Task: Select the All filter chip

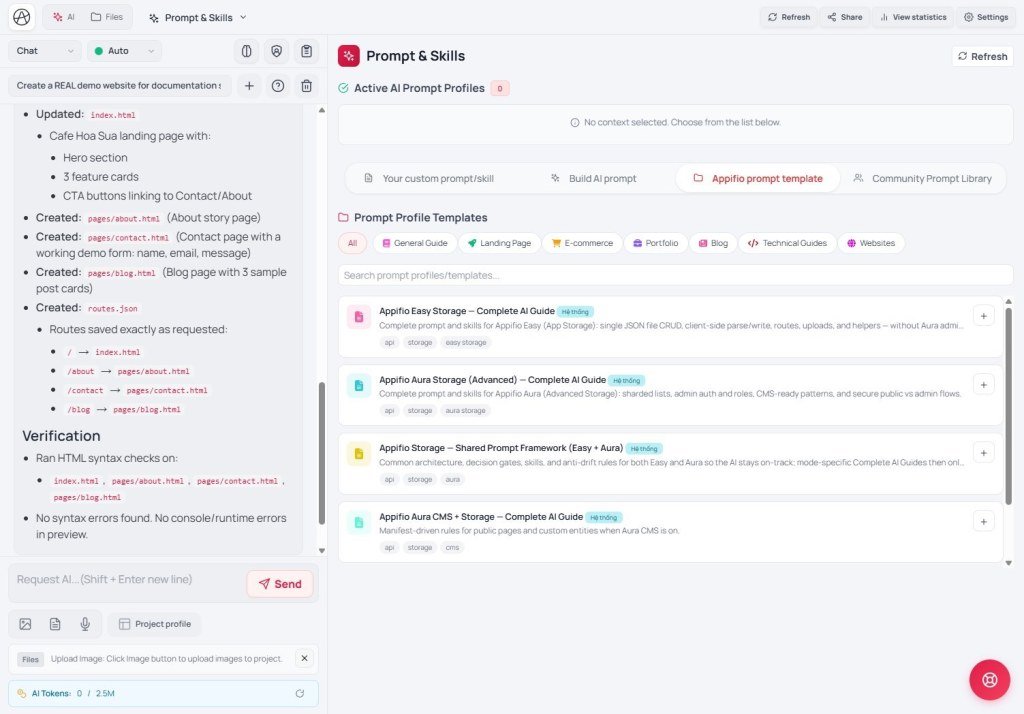Action: tap(353, 243)
